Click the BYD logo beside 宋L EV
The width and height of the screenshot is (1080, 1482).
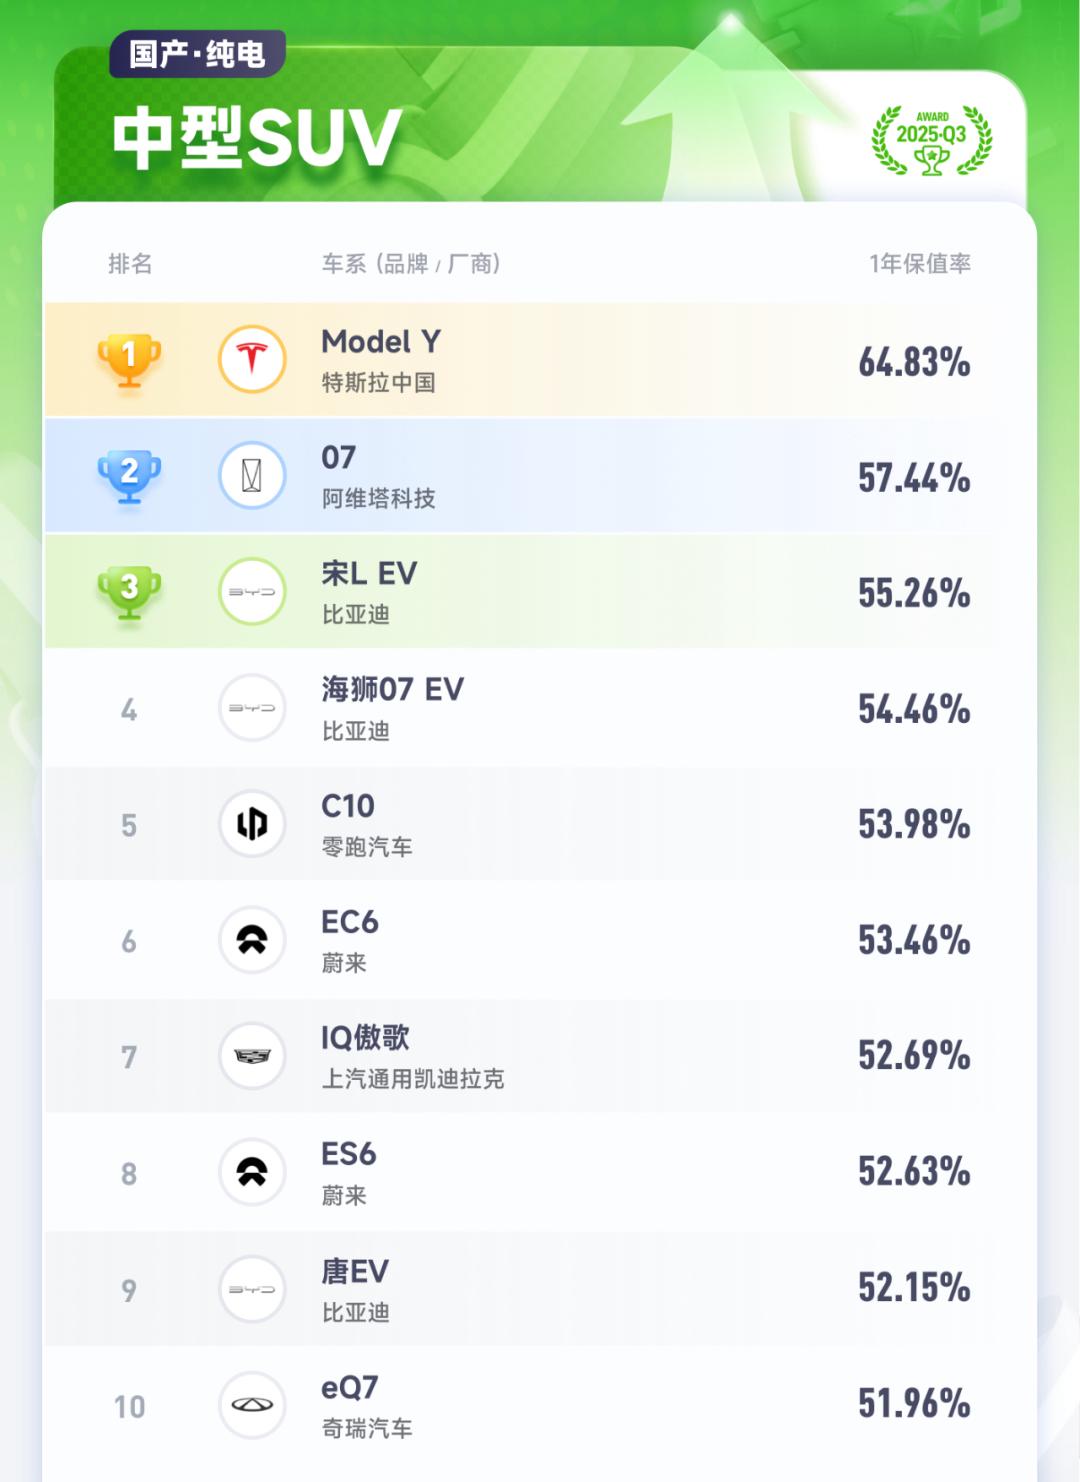coord(252,591)
